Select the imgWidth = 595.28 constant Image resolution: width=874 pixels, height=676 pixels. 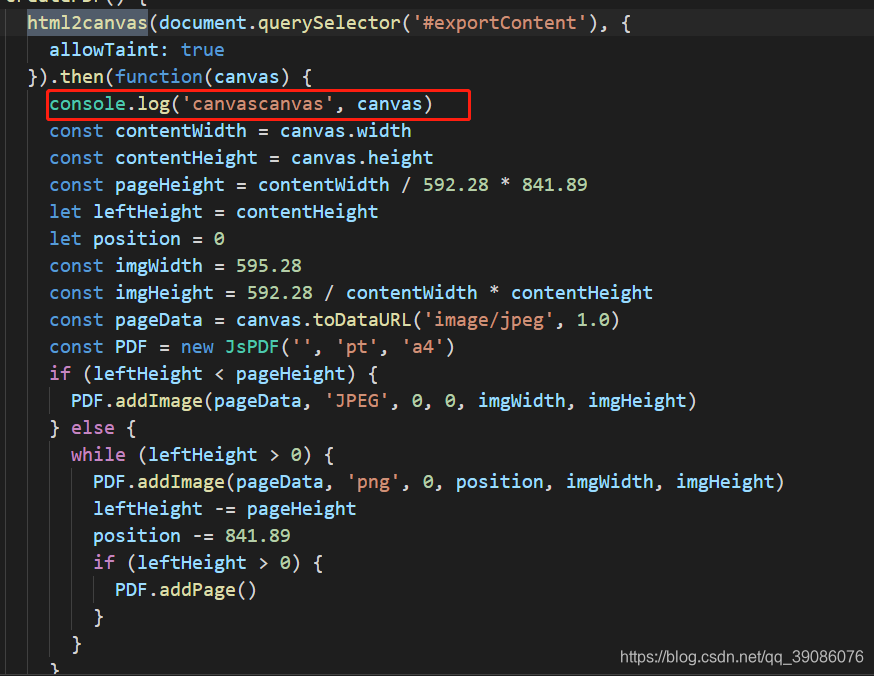(175, 265)
